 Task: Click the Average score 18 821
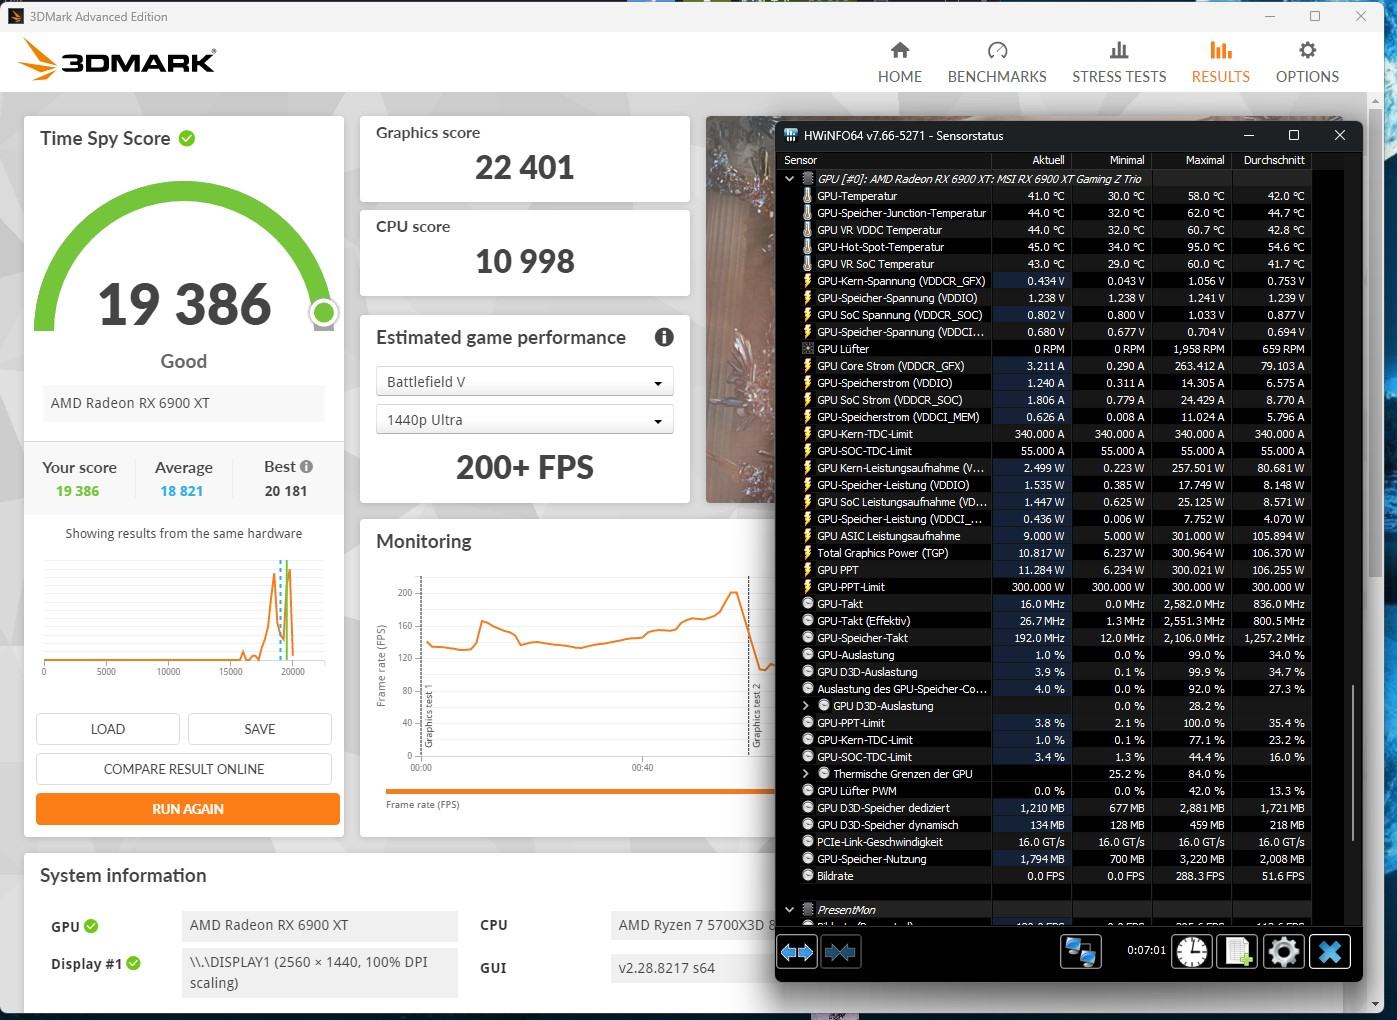pos(182,491)
